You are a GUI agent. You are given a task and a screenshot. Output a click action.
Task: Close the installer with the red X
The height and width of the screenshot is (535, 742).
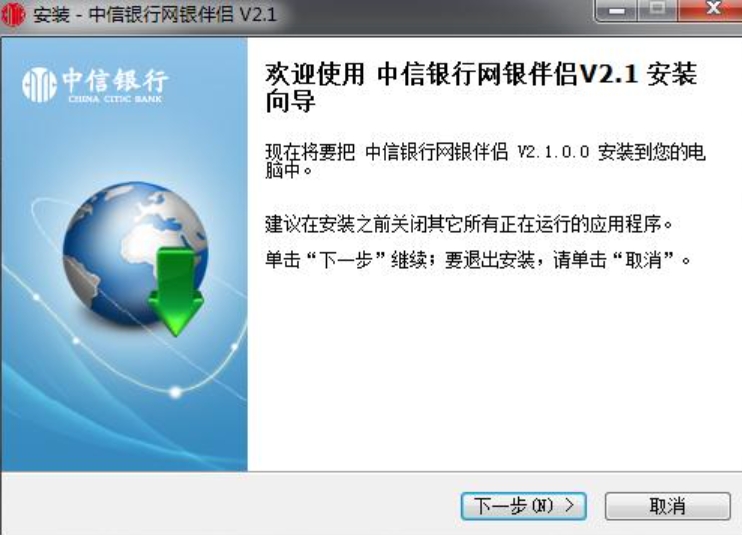pos(709,10)
